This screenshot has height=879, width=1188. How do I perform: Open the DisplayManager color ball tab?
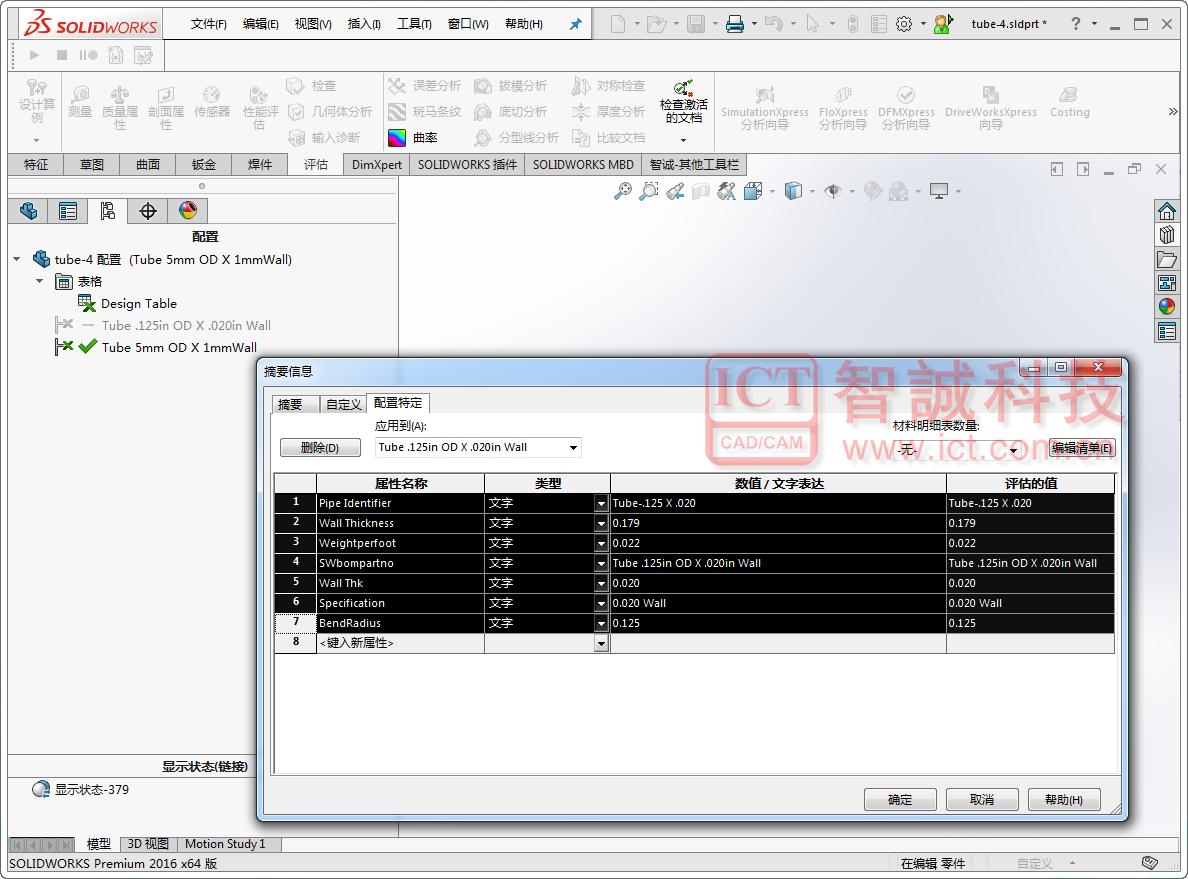coord(187,211)
